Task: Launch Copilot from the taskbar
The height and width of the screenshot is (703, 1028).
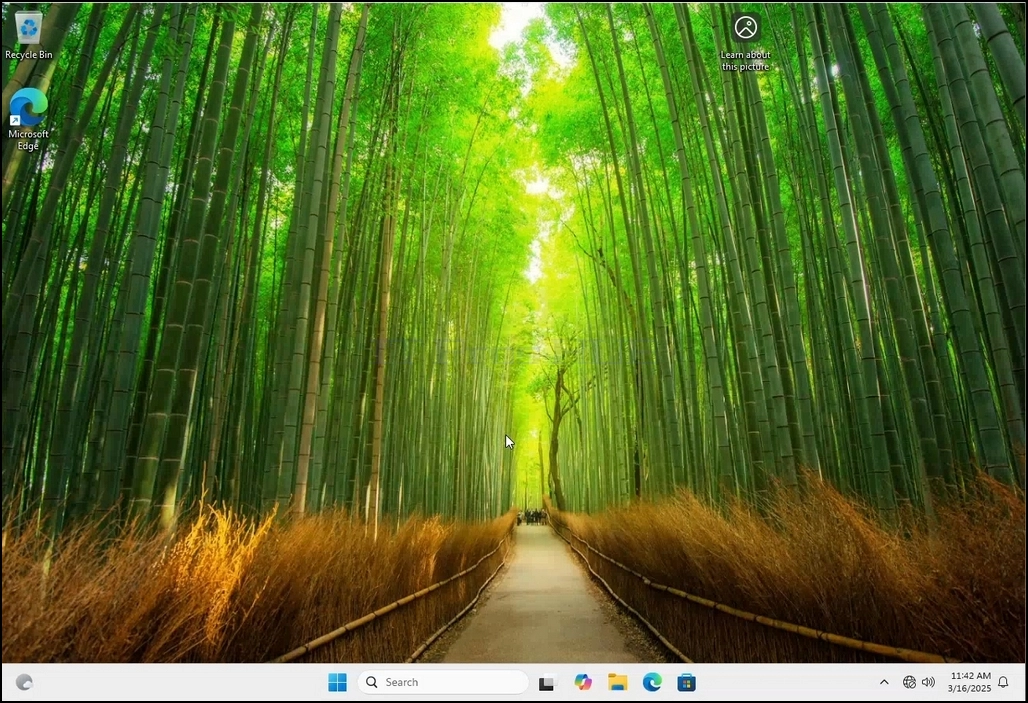Action: 582,682
